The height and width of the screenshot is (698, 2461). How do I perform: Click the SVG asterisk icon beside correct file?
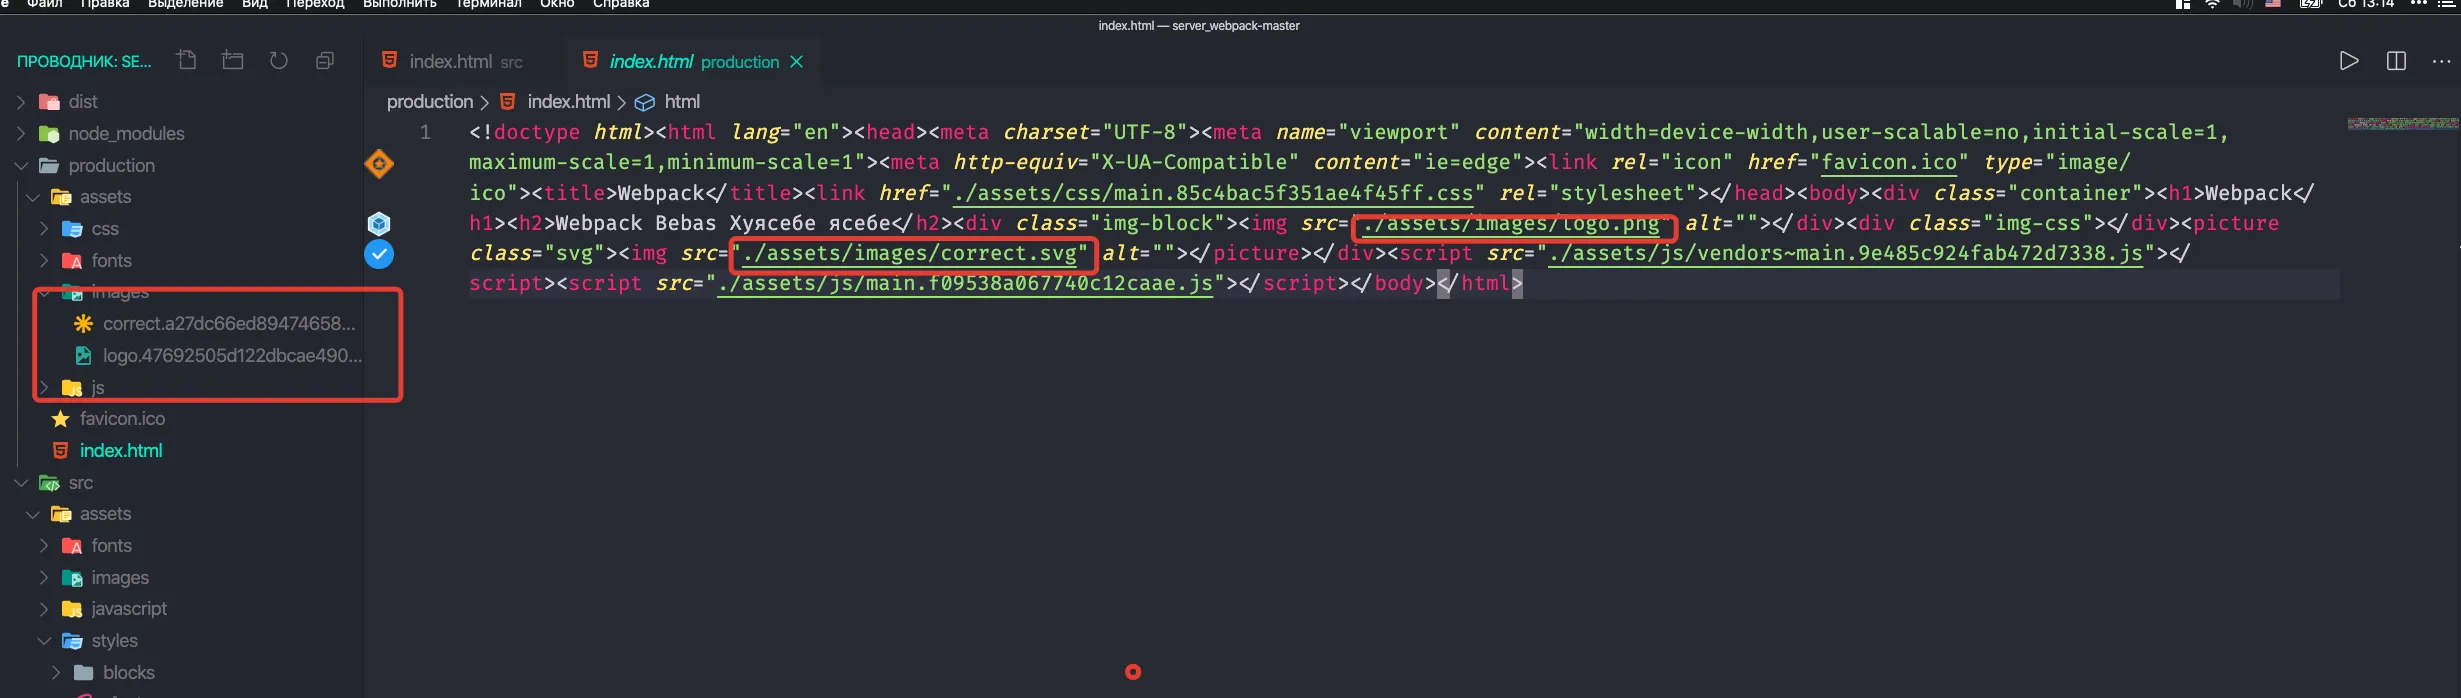(x=84, y=324)
